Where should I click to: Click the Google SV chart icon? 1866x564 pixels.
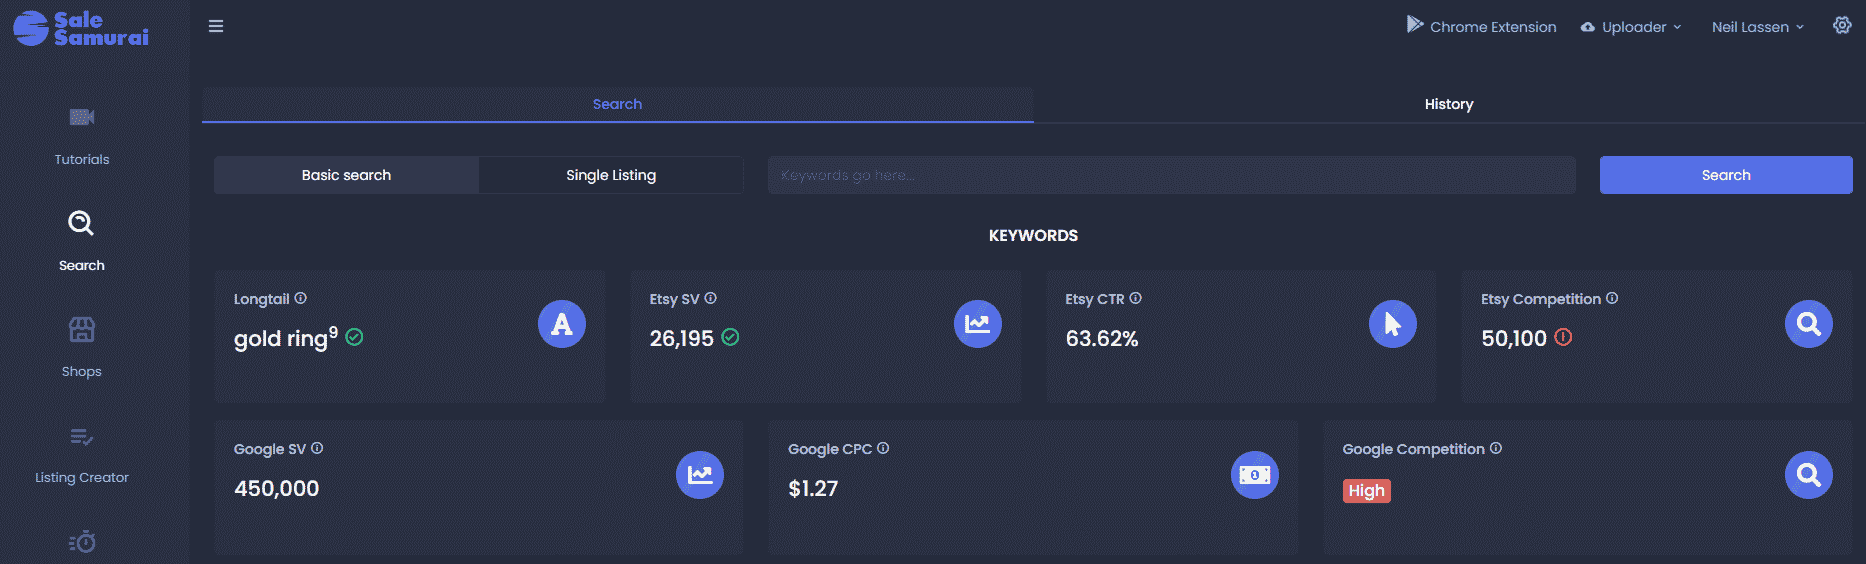(x=700, y=475)
